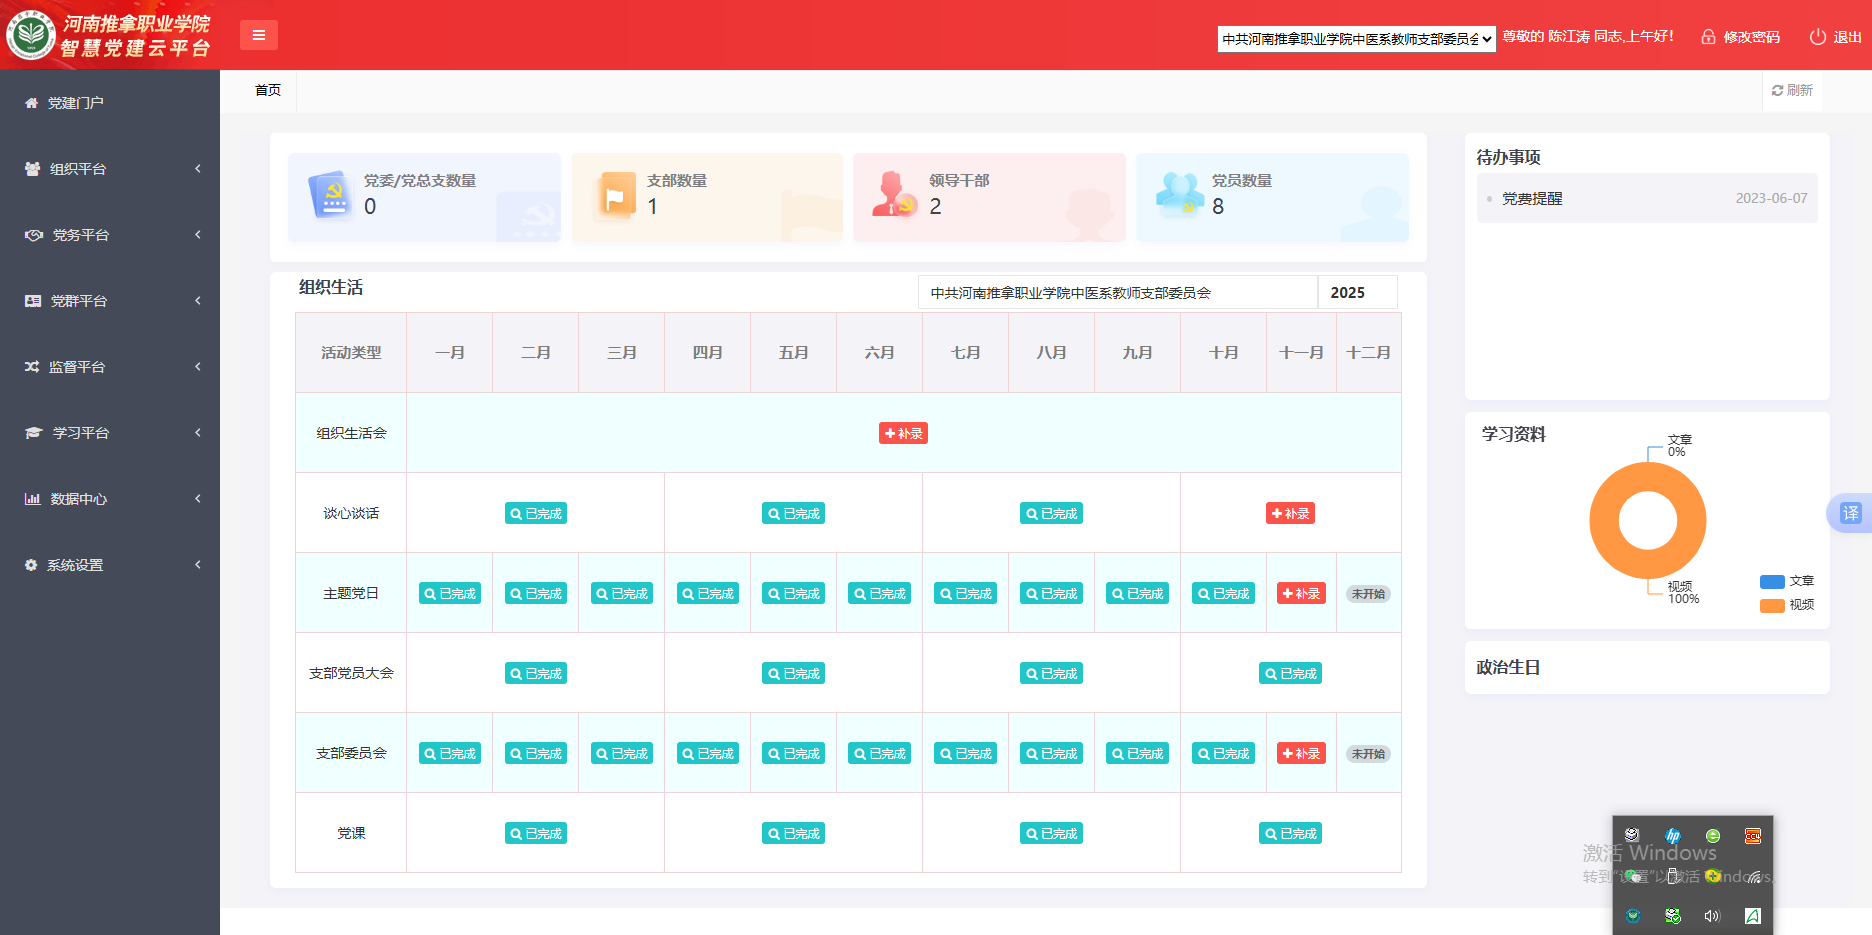Click the 领导干部 card icon
Viewport: 1872px width, 935px height.
(x=893, y=195)
